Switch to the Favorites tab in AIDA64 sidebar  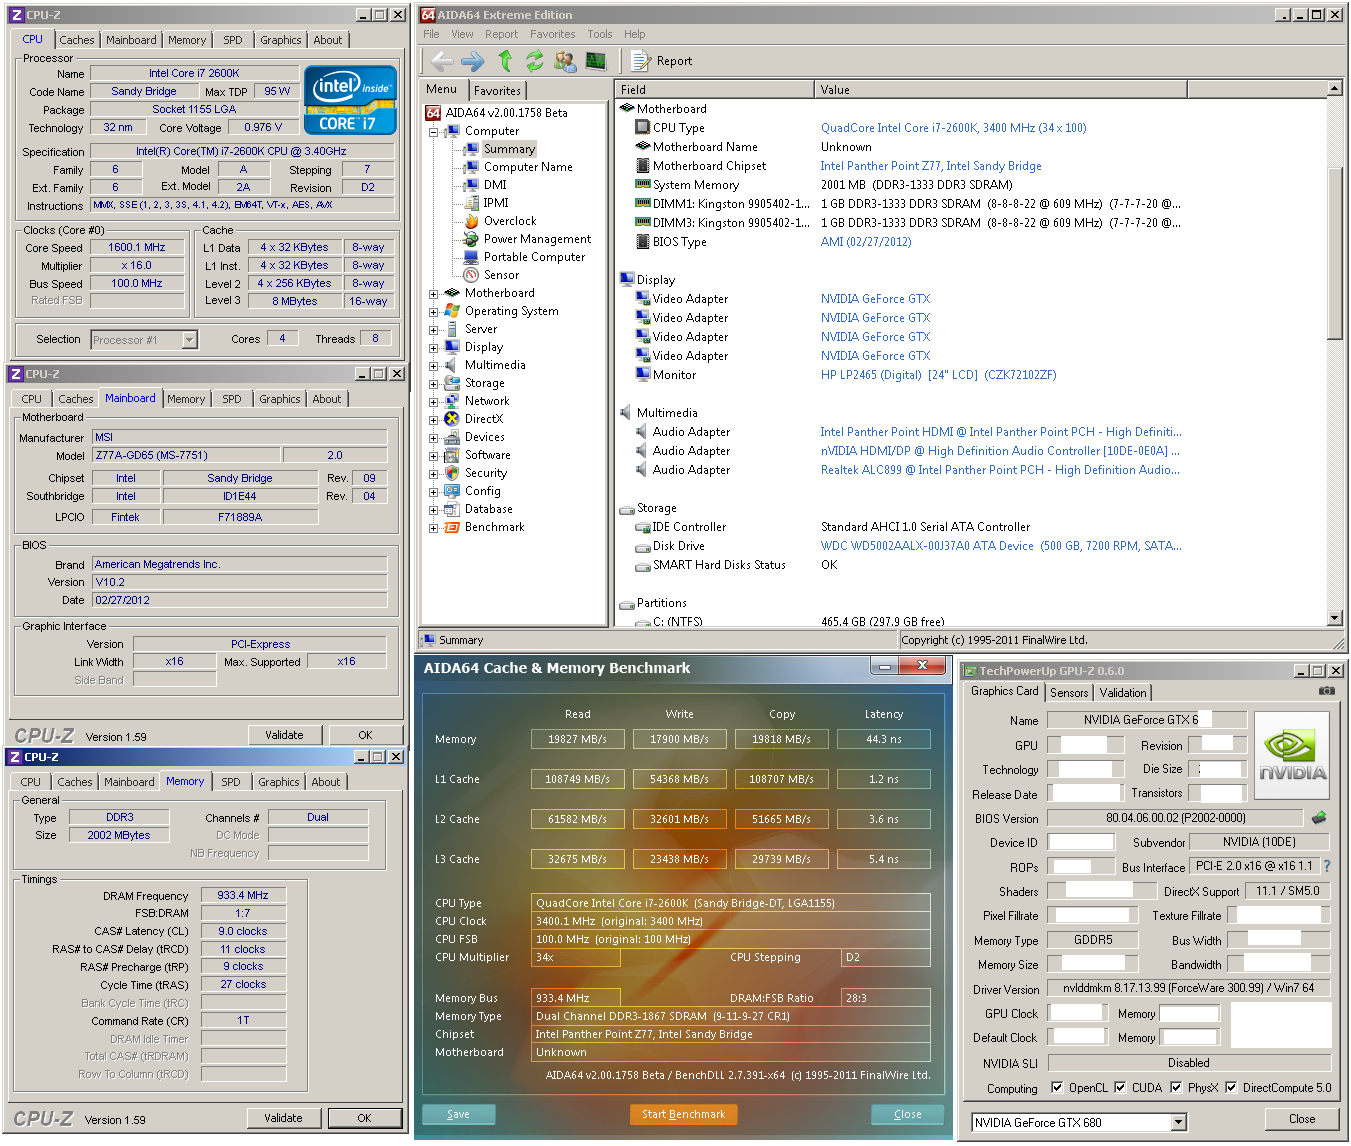click(497, 91)
